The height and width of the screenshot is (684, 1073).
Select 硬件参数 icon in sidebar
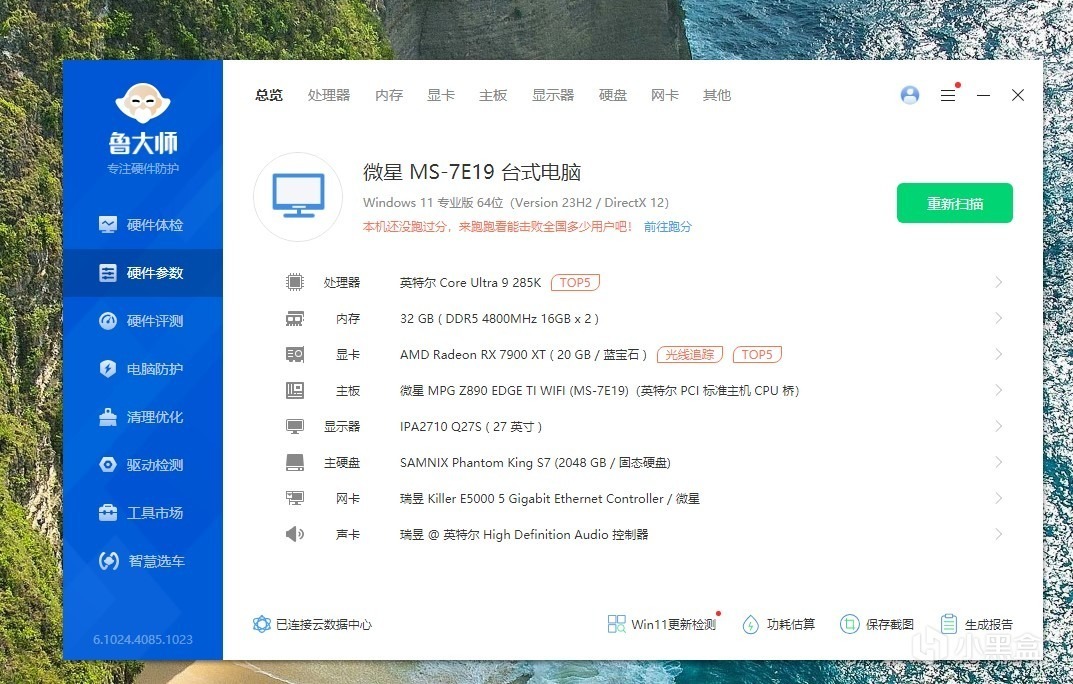(107, 273)
